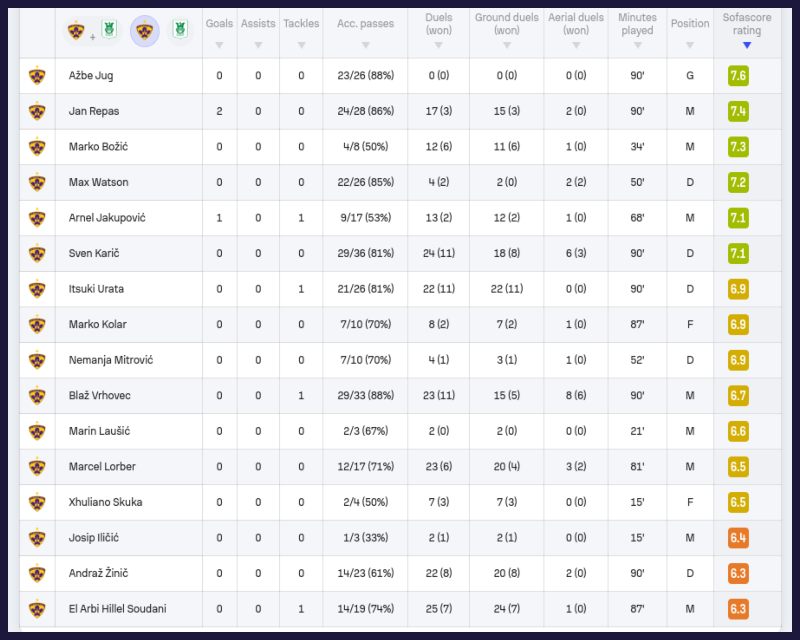Image resolution: width=800 pixels, height=640 pixels.
Task: Open Jan Repas player page
Action: (93, 111)
